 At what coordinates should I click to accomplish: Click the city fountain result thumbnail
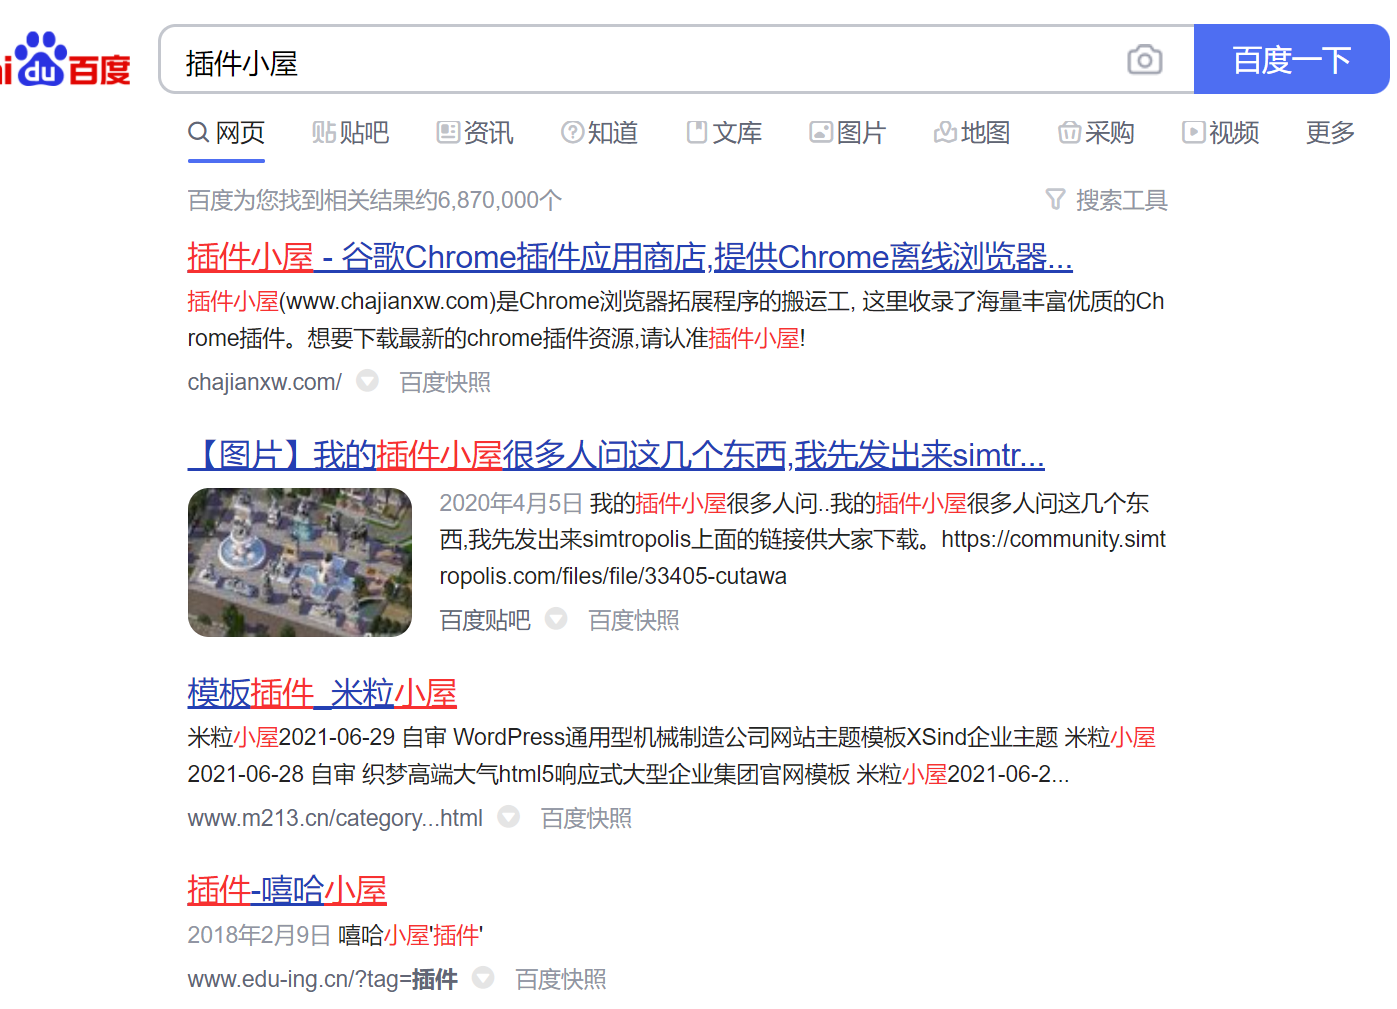(x=300, y=562)
